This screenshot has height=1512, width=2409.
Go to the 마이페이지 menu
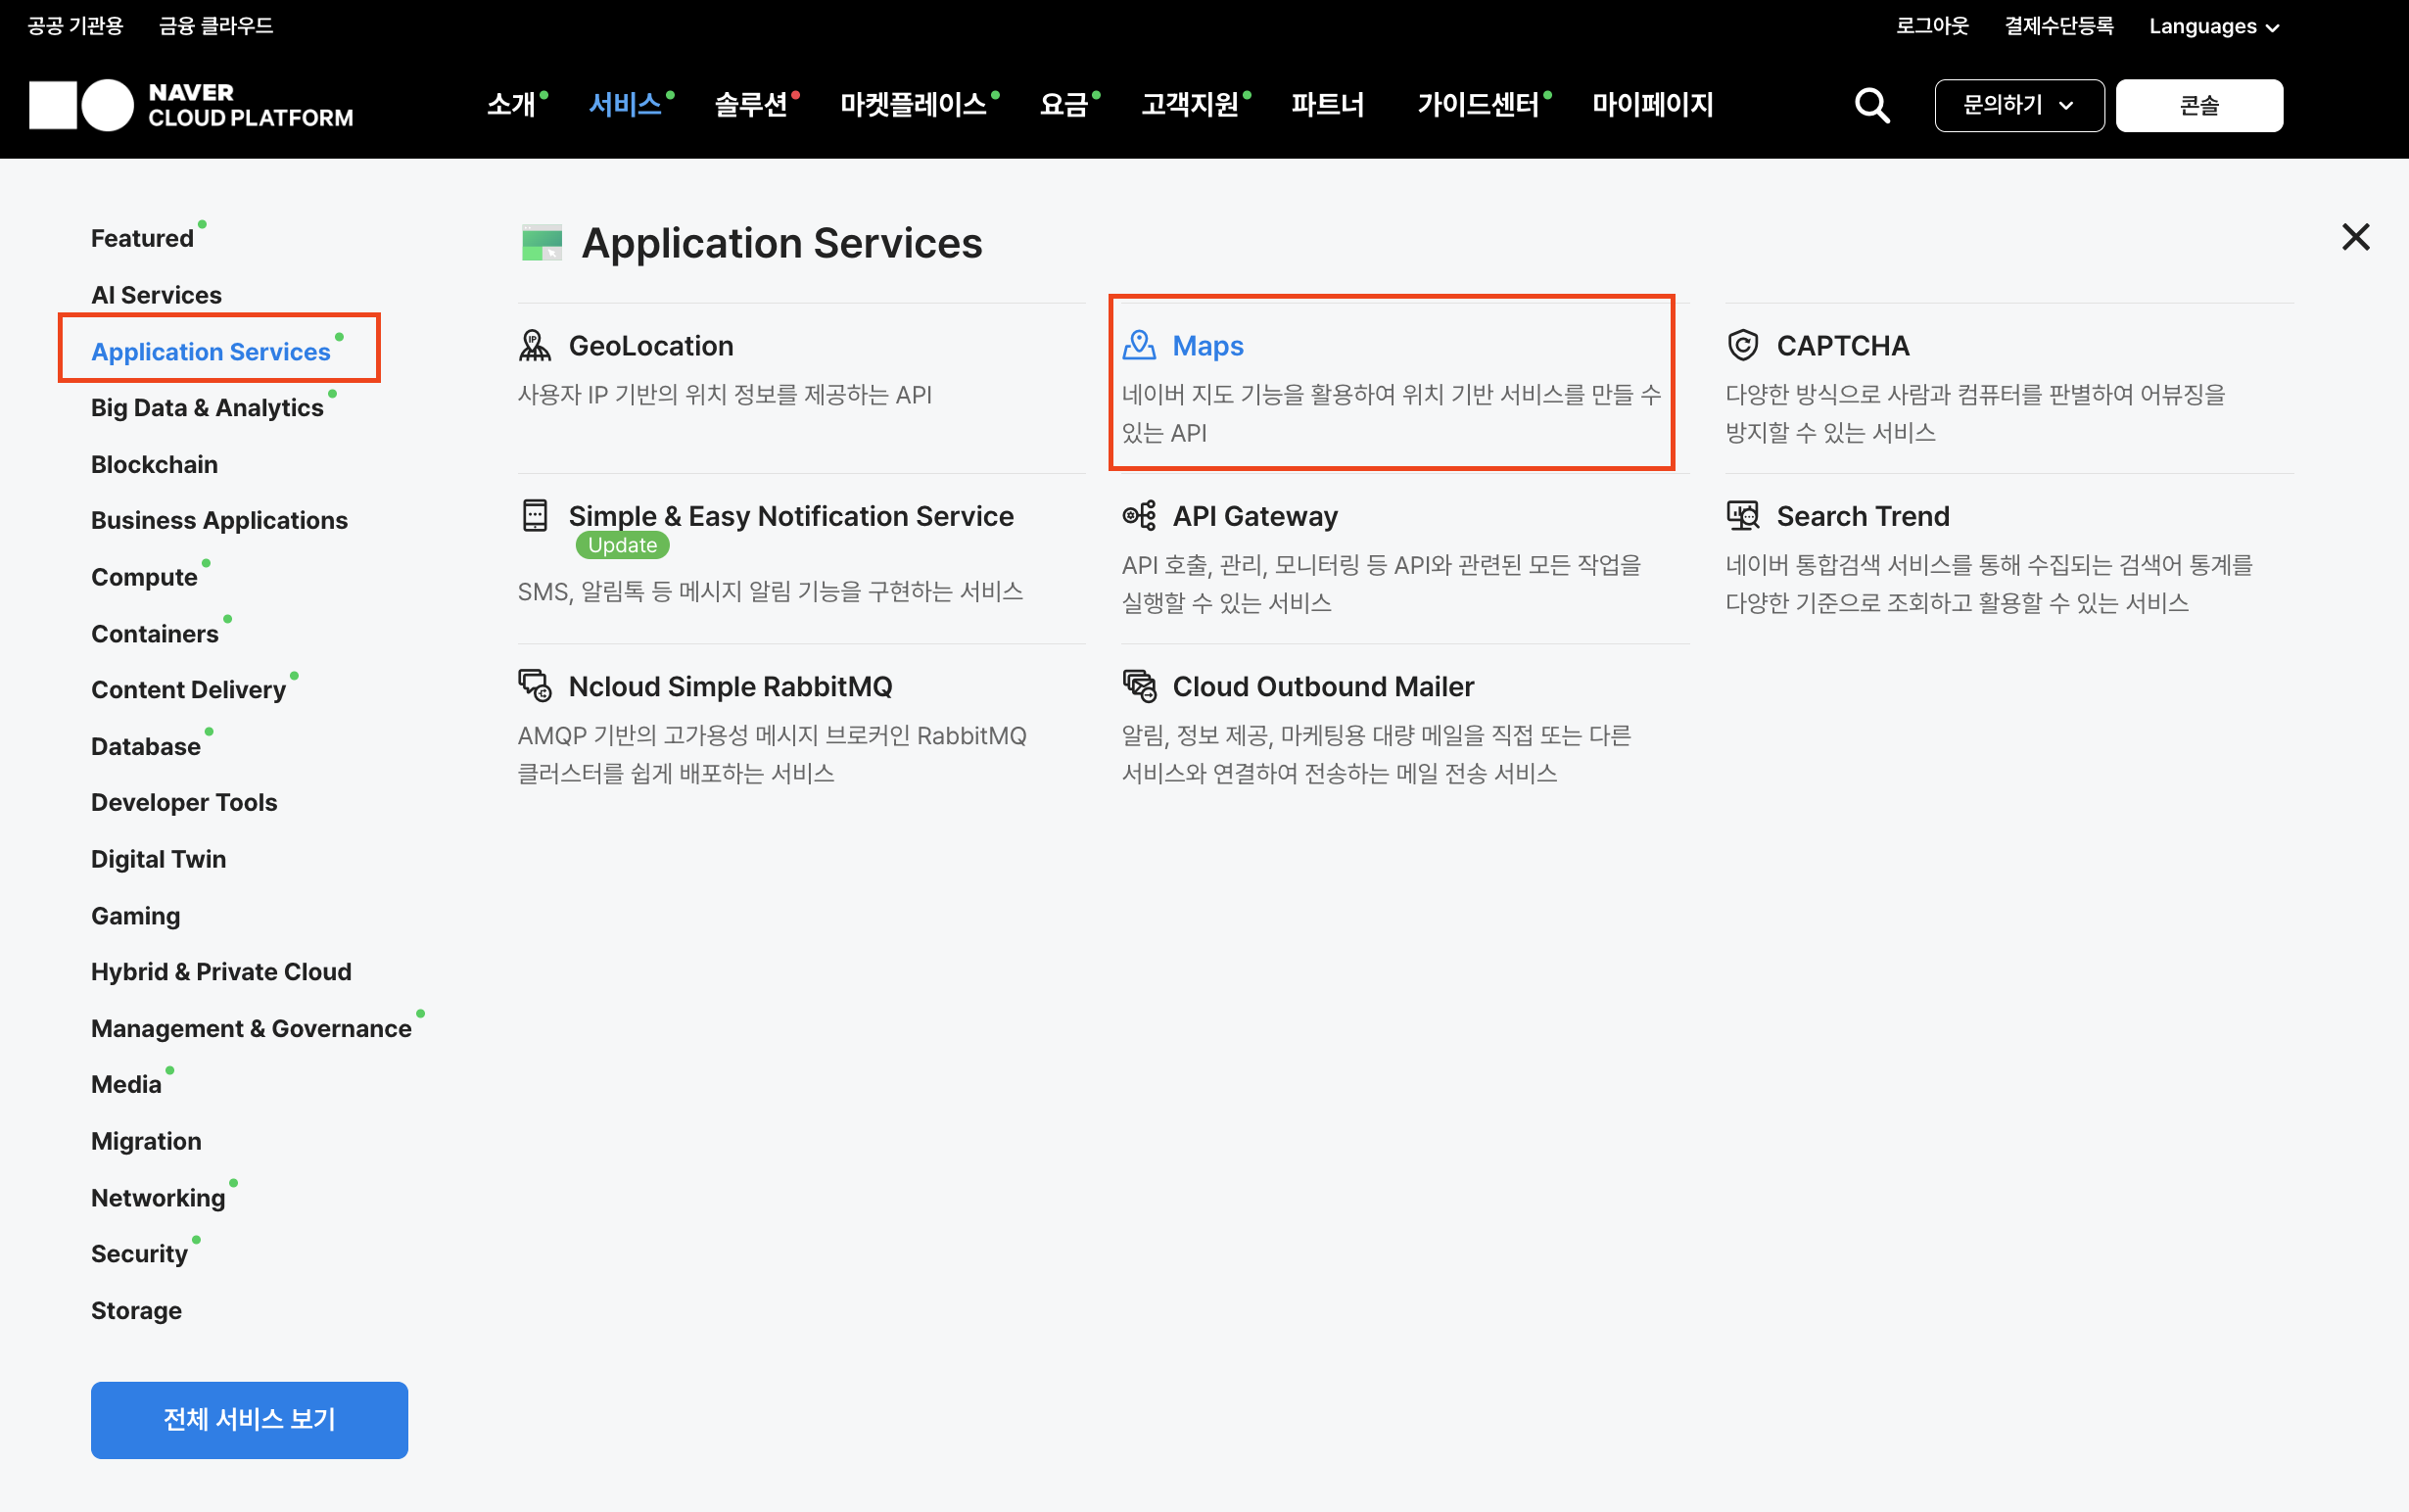1651,104
